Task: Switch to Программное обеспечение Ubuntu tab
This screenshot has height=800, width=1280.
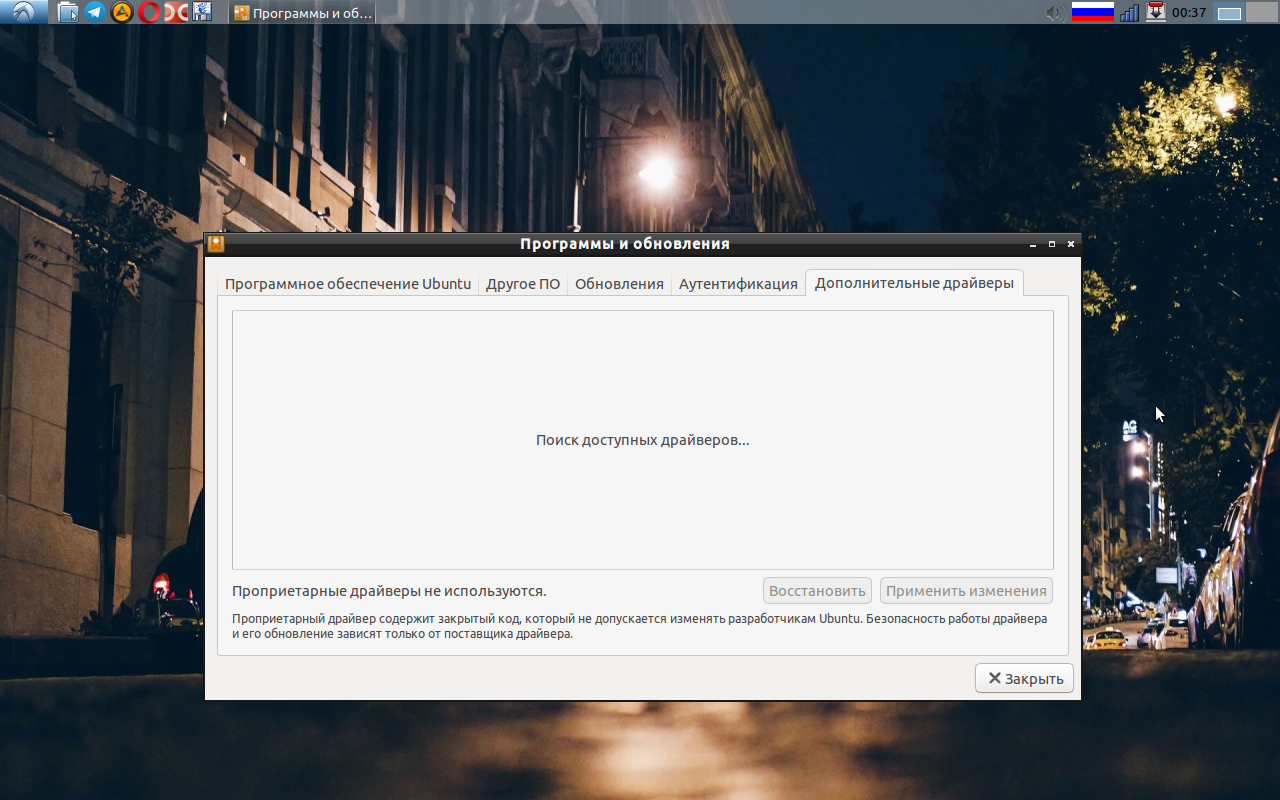Action: pos(349,283)
